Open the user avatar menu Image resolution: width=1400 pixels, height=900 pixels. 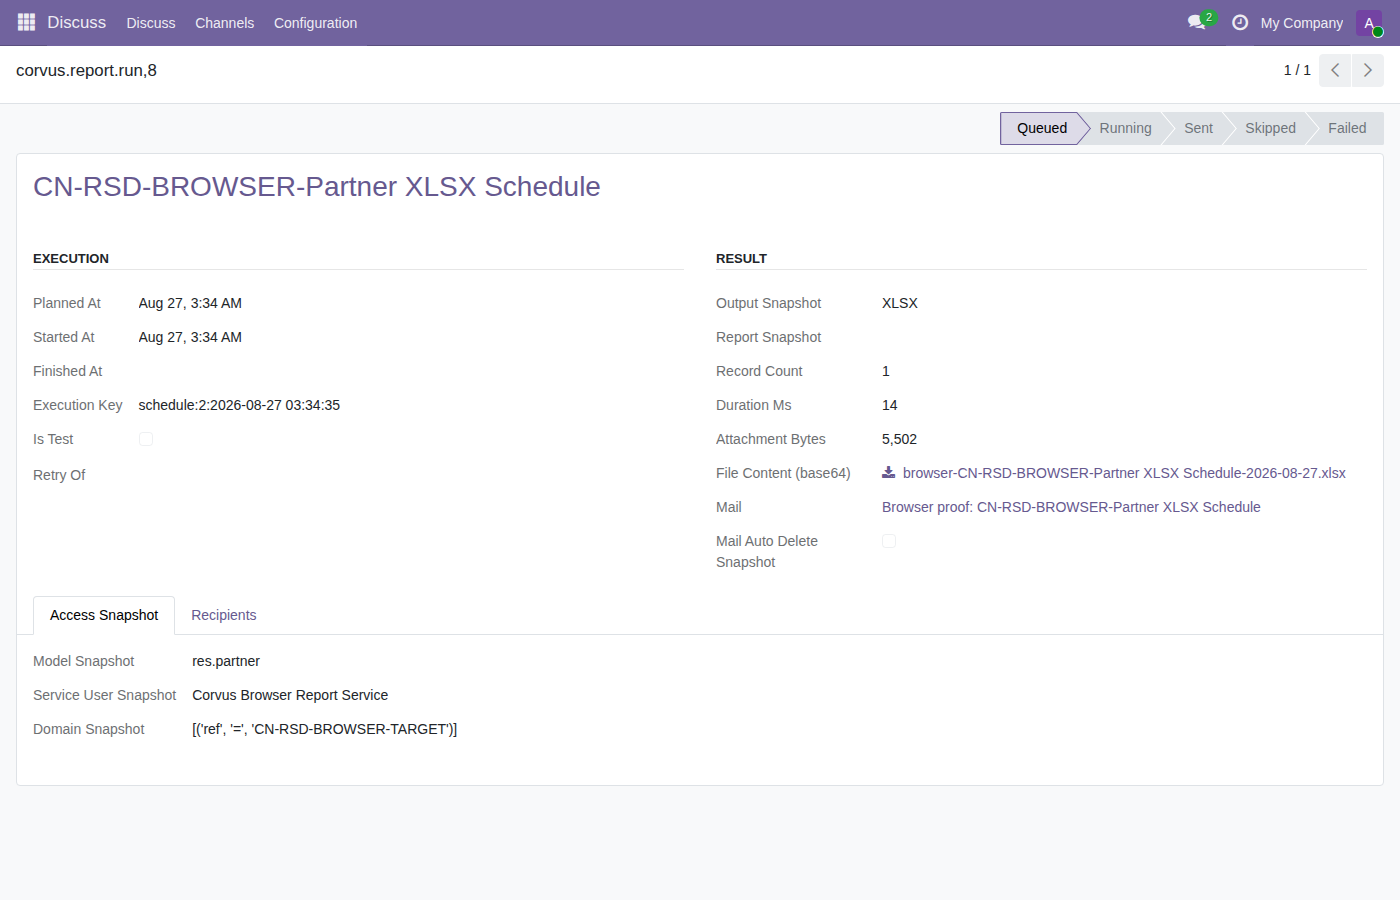[1369, 23]
